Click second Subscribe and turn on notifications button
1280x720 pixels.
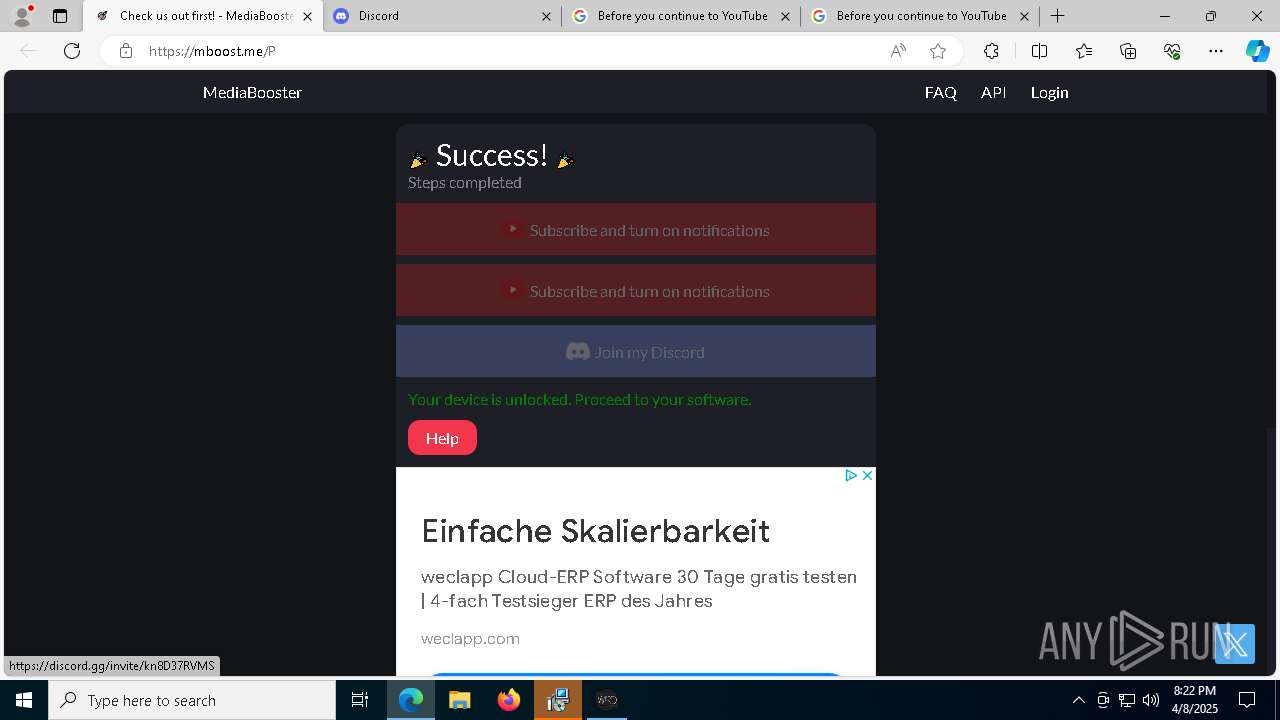(x=636, y=290)
